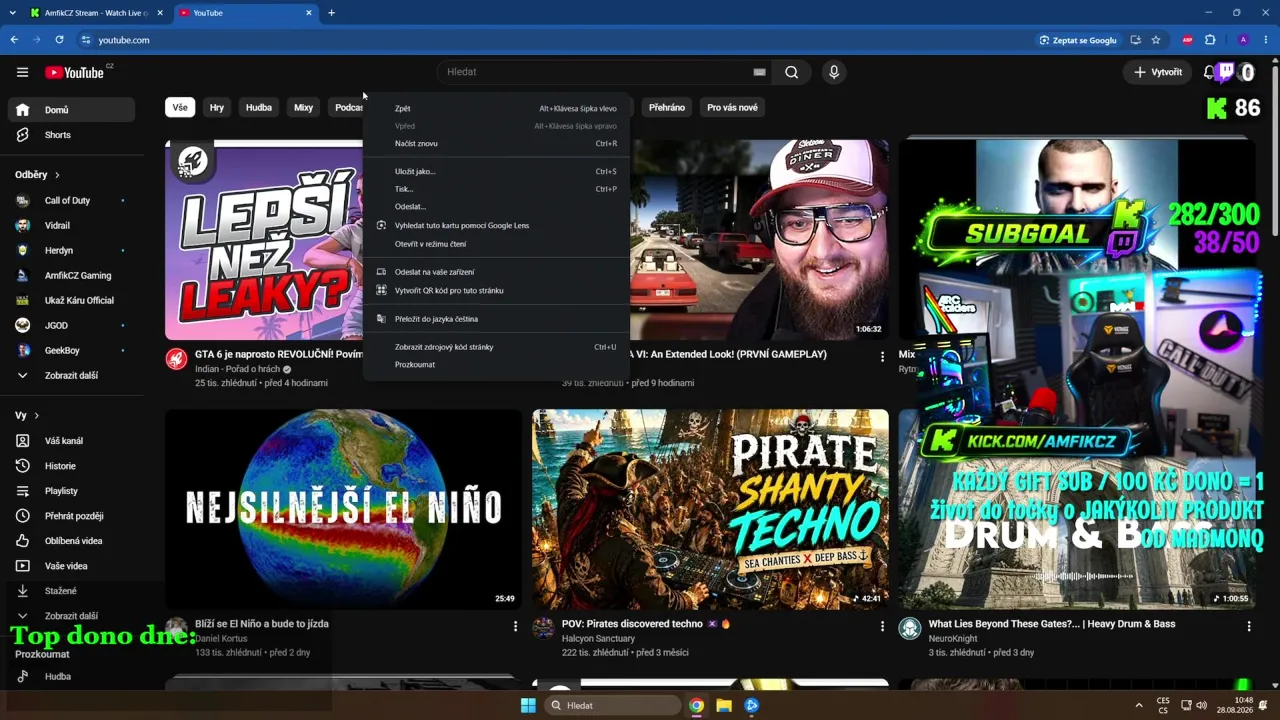Click the Halcyon Sanctuary channel avatar
This screenshot has height=720, width=1280.
[x=543, y=628]
